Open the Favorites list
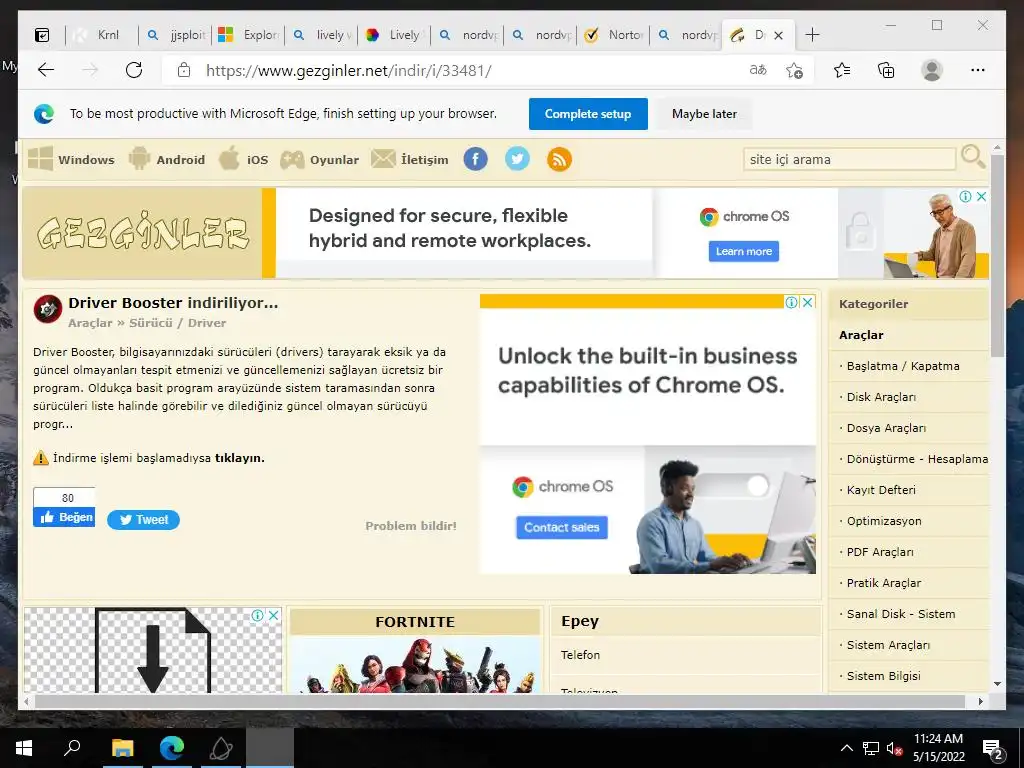This screenshot has height=768, width=1024. 842,70
